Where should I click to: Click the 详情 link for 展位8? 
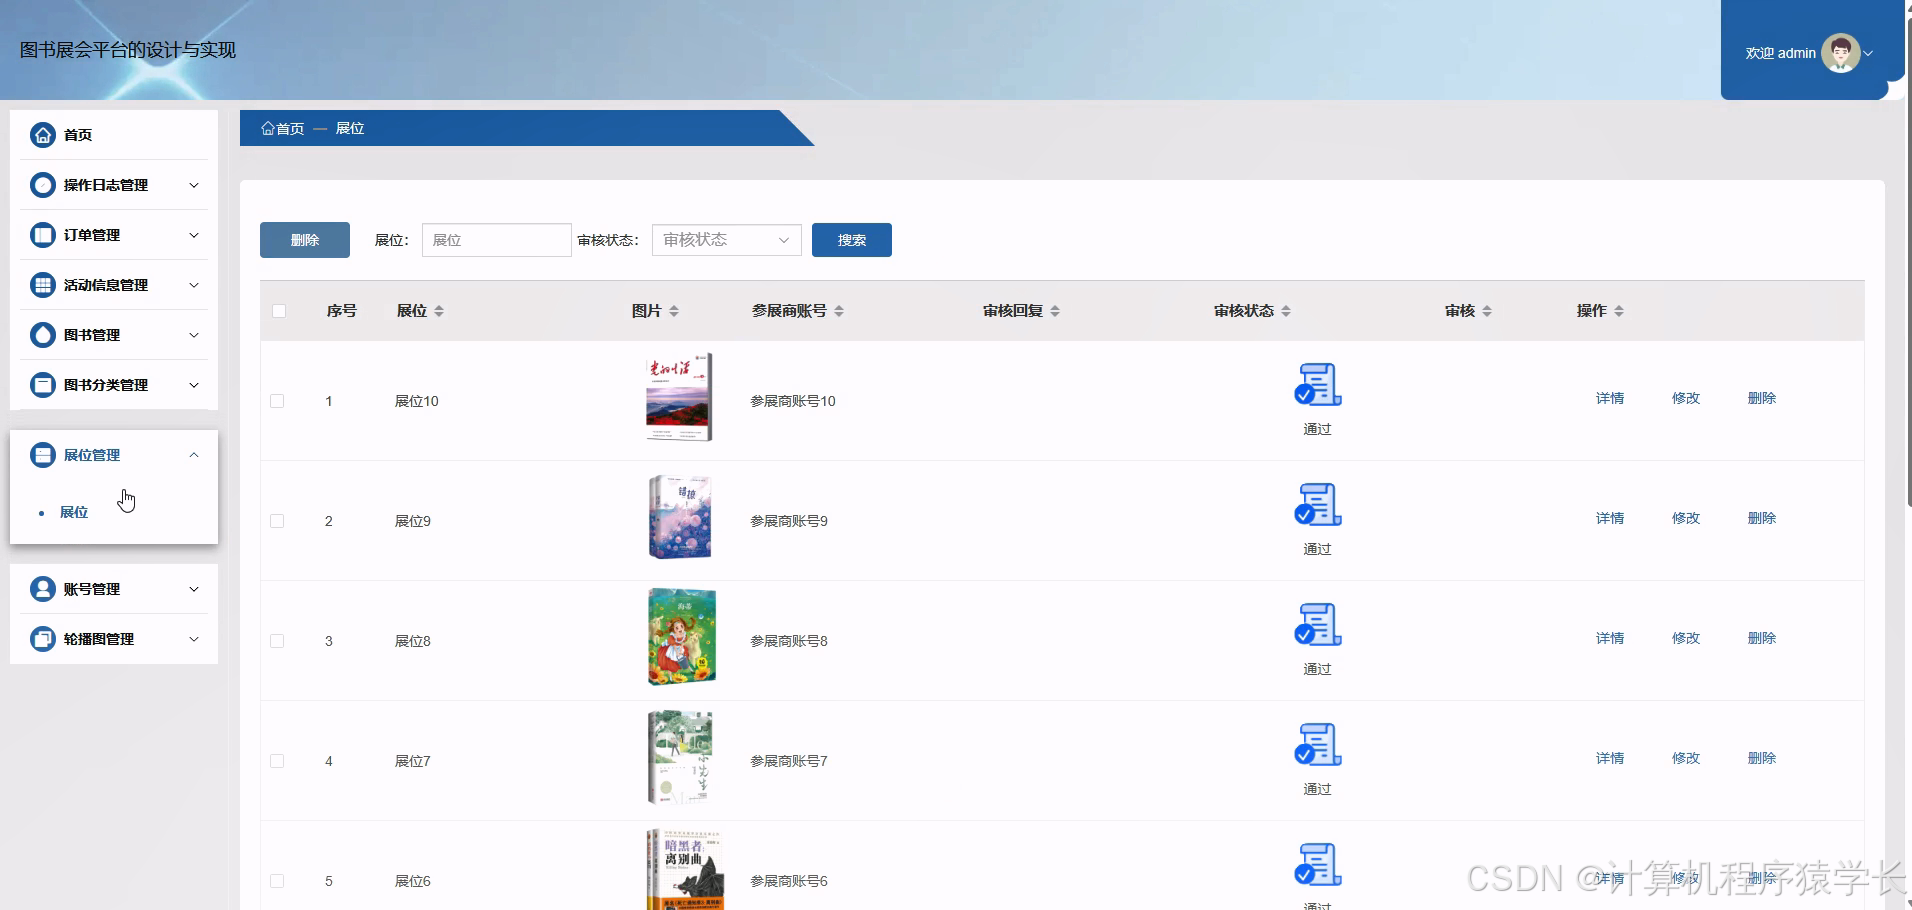click(1610, 638)
